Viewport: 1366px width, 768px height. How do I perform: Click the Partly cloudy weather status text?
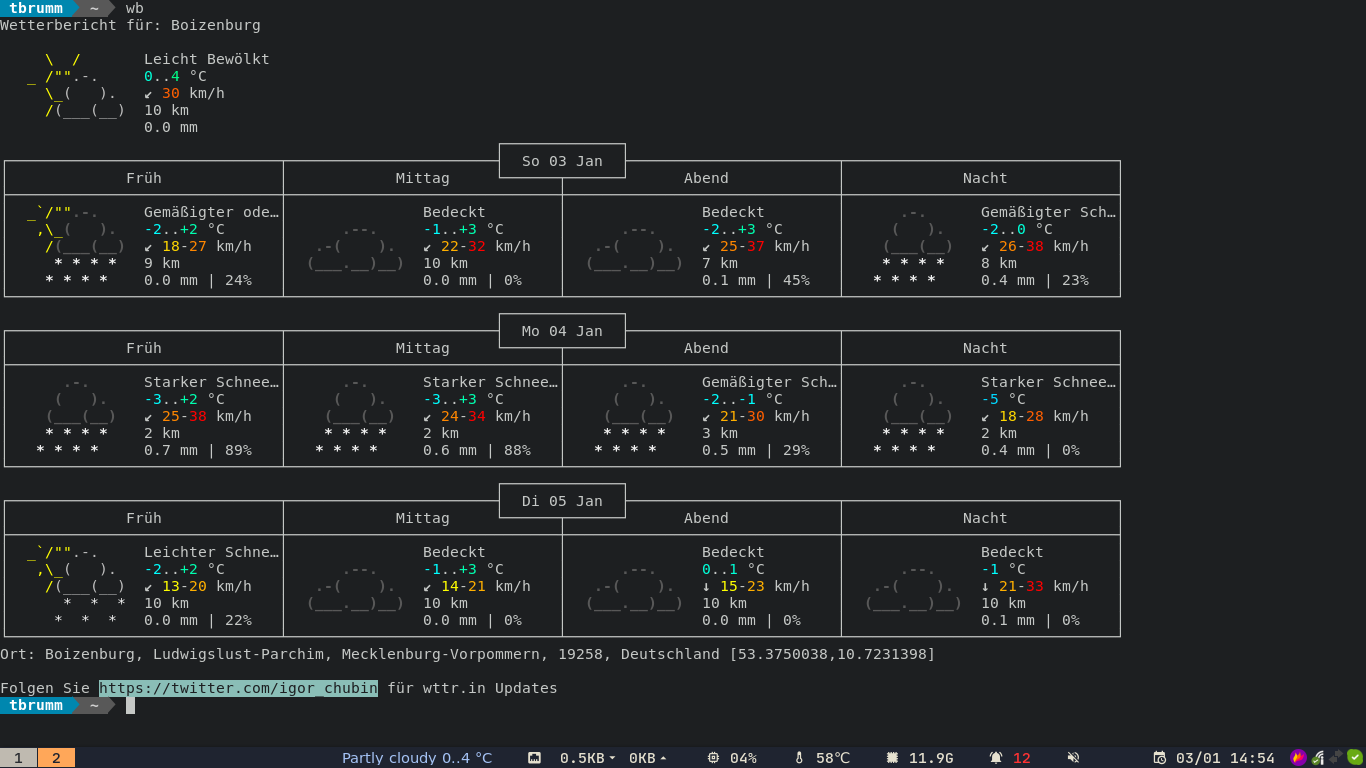[416, 758]
